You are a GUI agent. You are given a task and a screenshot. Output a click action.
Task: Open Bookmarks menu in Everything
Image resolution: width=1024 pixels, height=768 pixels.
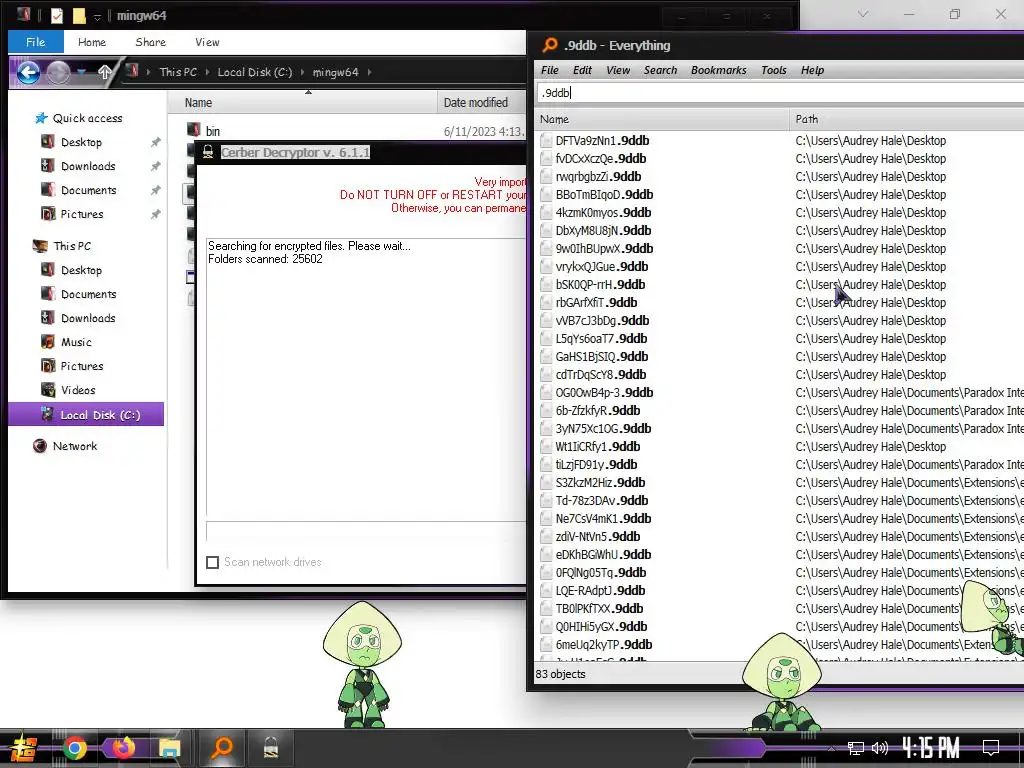718,70
